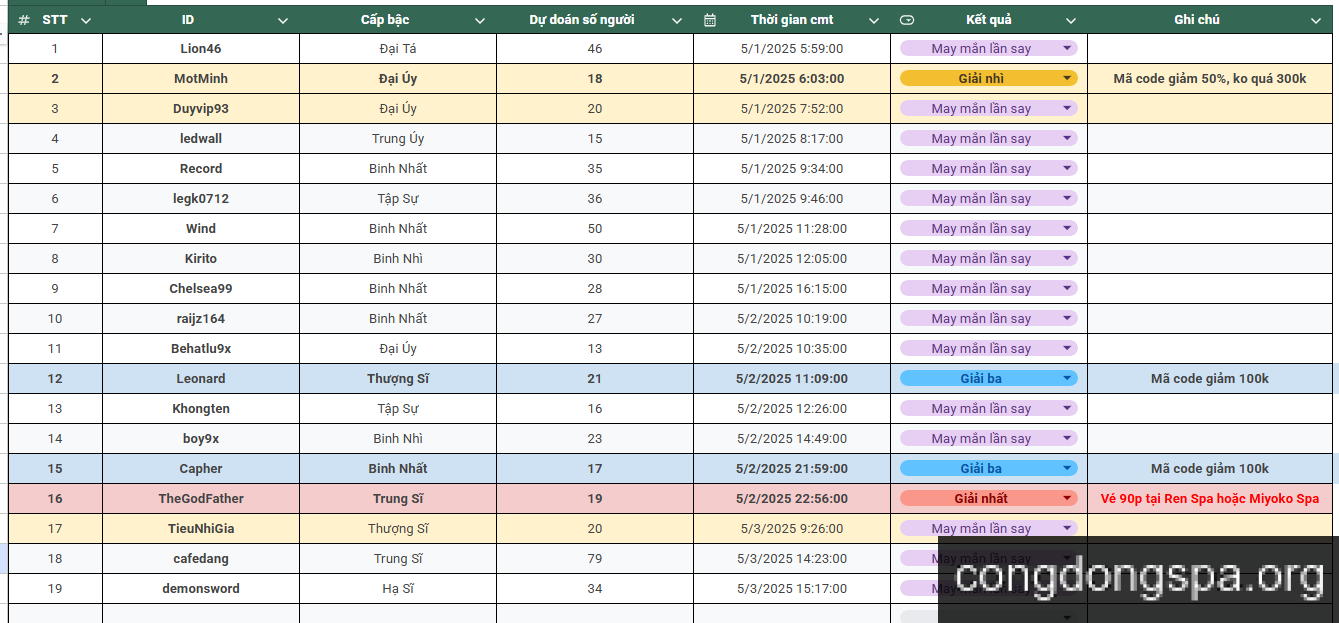
Task: Click the red Ren Spa voucher note cell
Action: (1209, 498)
